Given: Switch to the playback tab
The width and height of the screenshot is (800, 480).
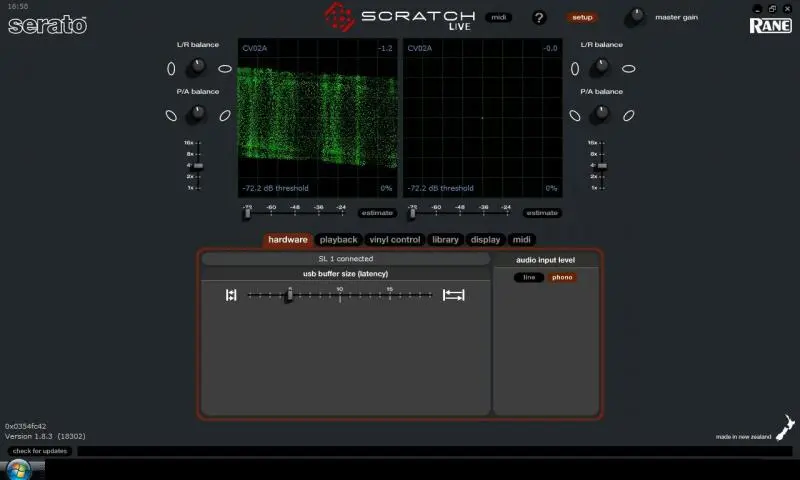Looking at the screenshot, I should (338, 240).
